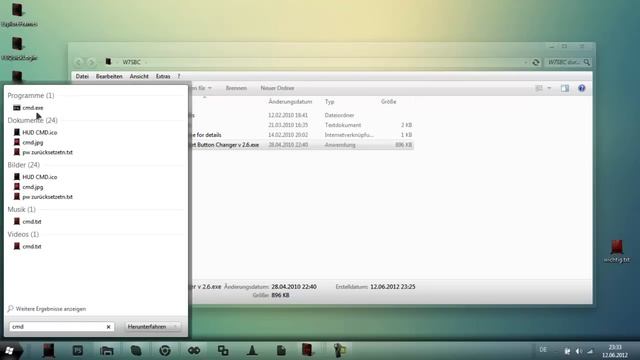640x360 pixels.
Task: Click the W7SBC breadcrumb in the address bar
Action: [131, 62]
